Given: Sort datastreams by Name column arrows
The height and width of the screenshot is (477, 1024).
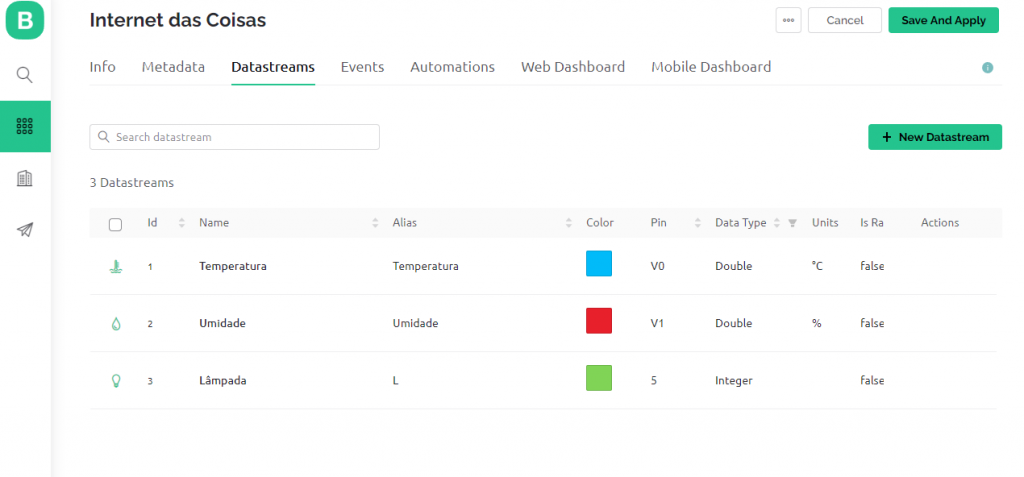Looking at the screenshot, I should pyautogui.click(x=376, y=223).
